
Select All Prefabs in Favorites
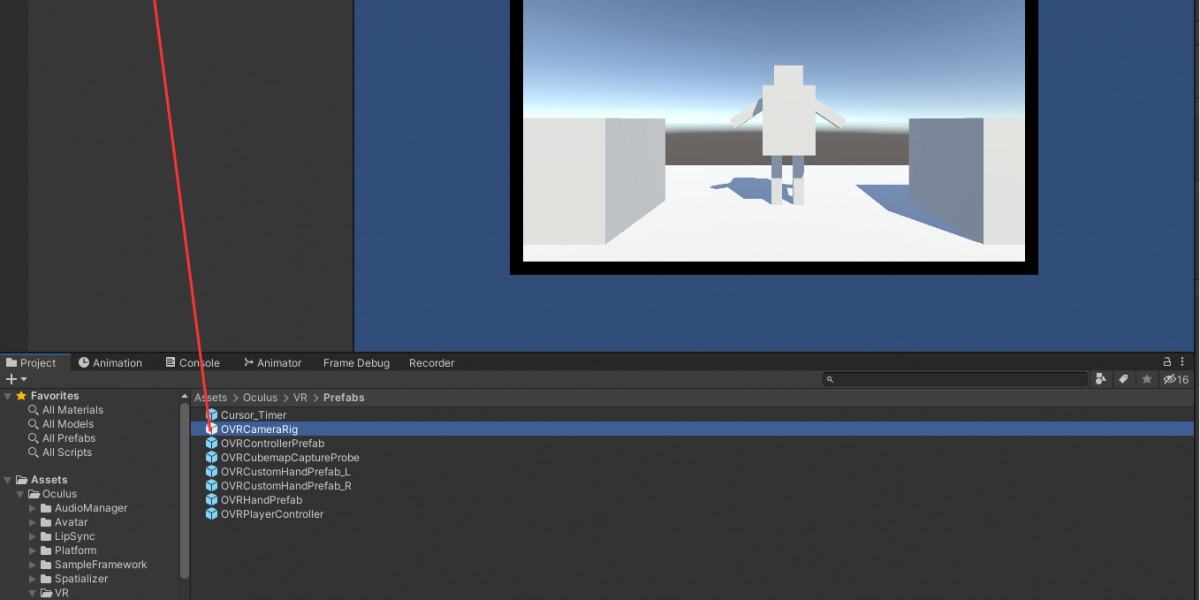(68, 438)
